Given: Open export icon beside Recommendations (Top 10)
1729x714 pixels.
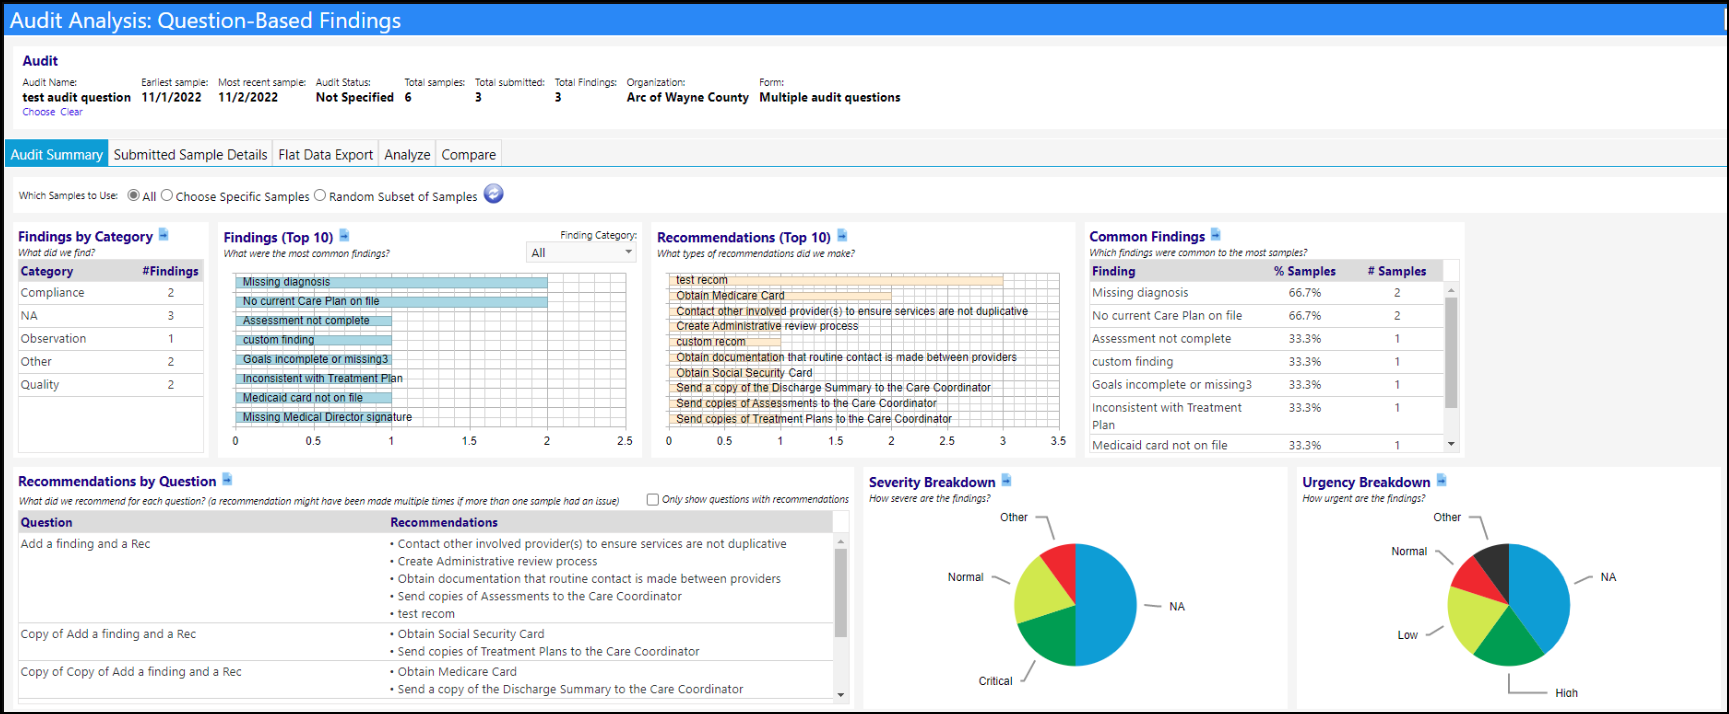Looking at the screenshot, I should pos(842,236).
